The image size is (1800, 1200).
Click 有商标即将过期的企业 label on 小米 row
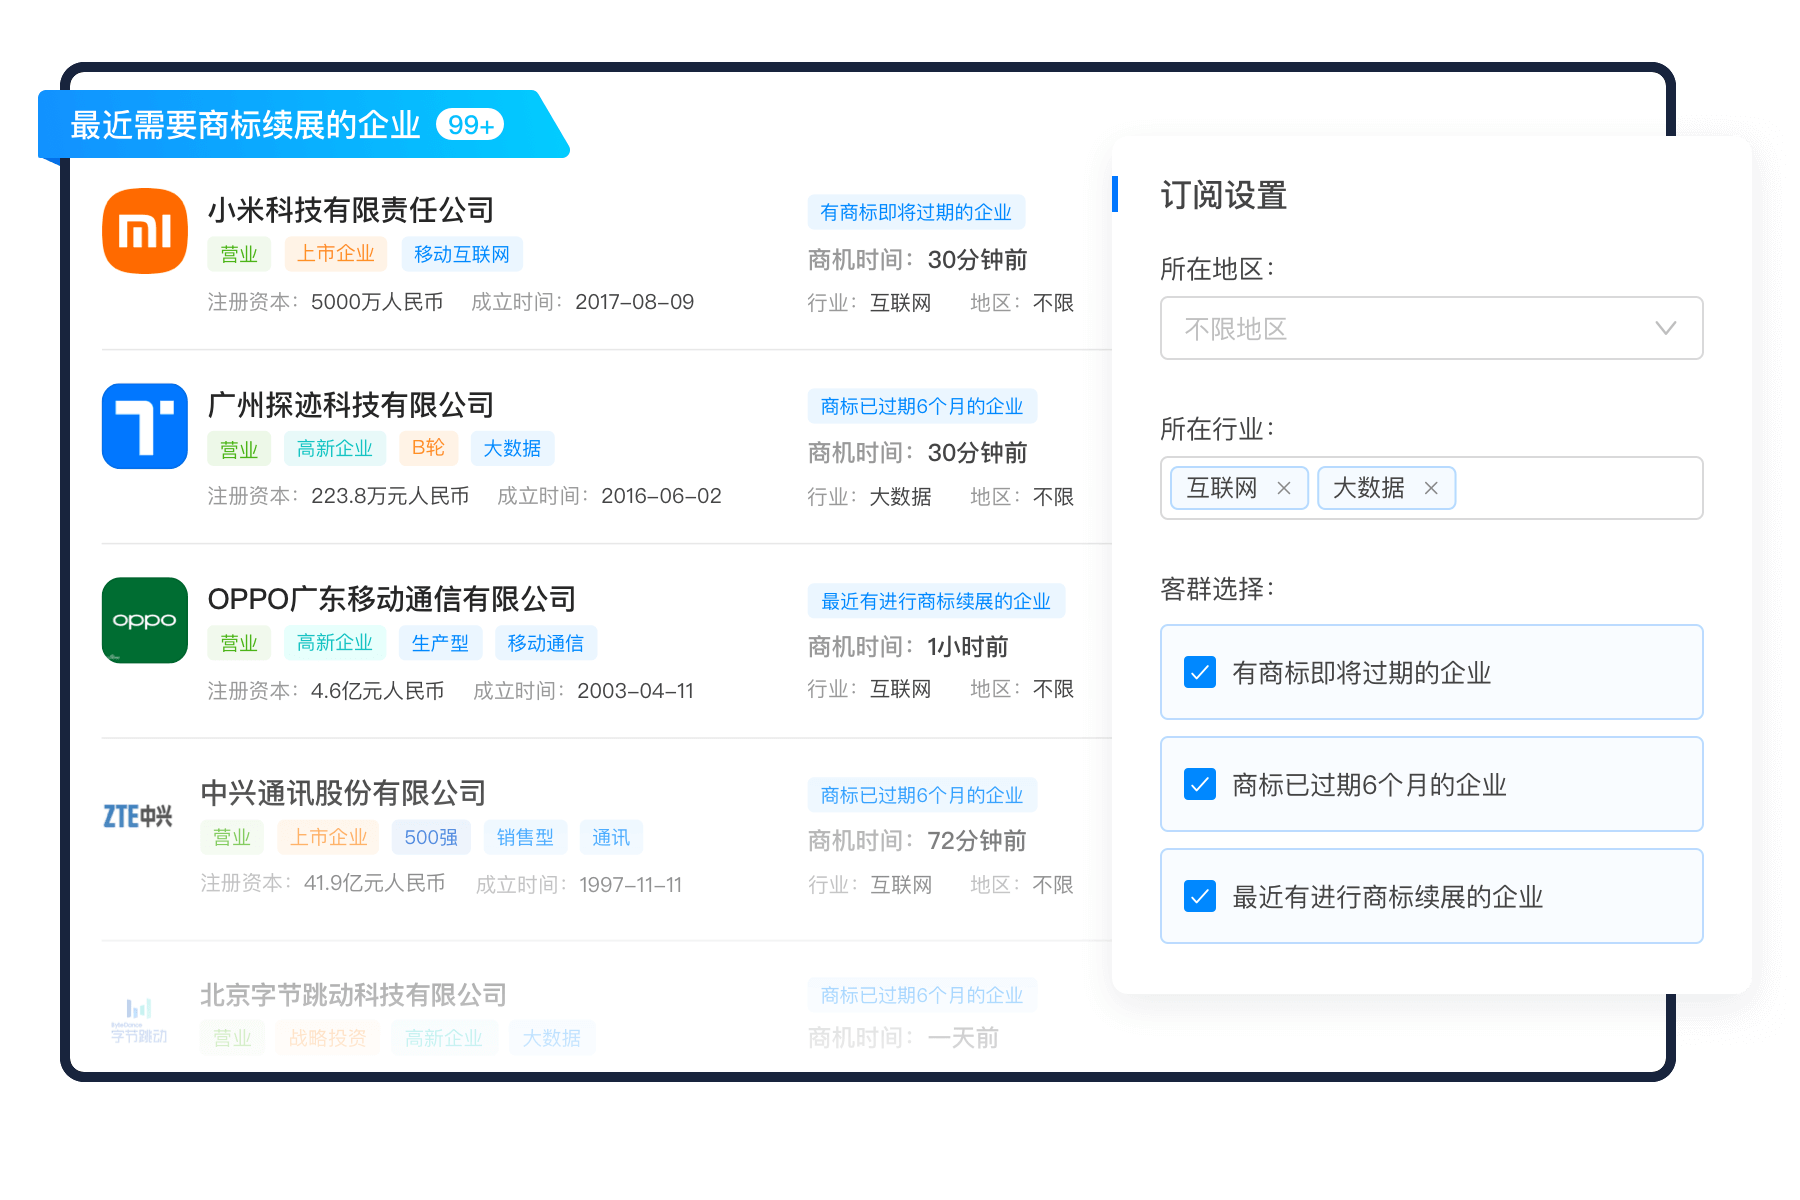click(x=916, y=212)
